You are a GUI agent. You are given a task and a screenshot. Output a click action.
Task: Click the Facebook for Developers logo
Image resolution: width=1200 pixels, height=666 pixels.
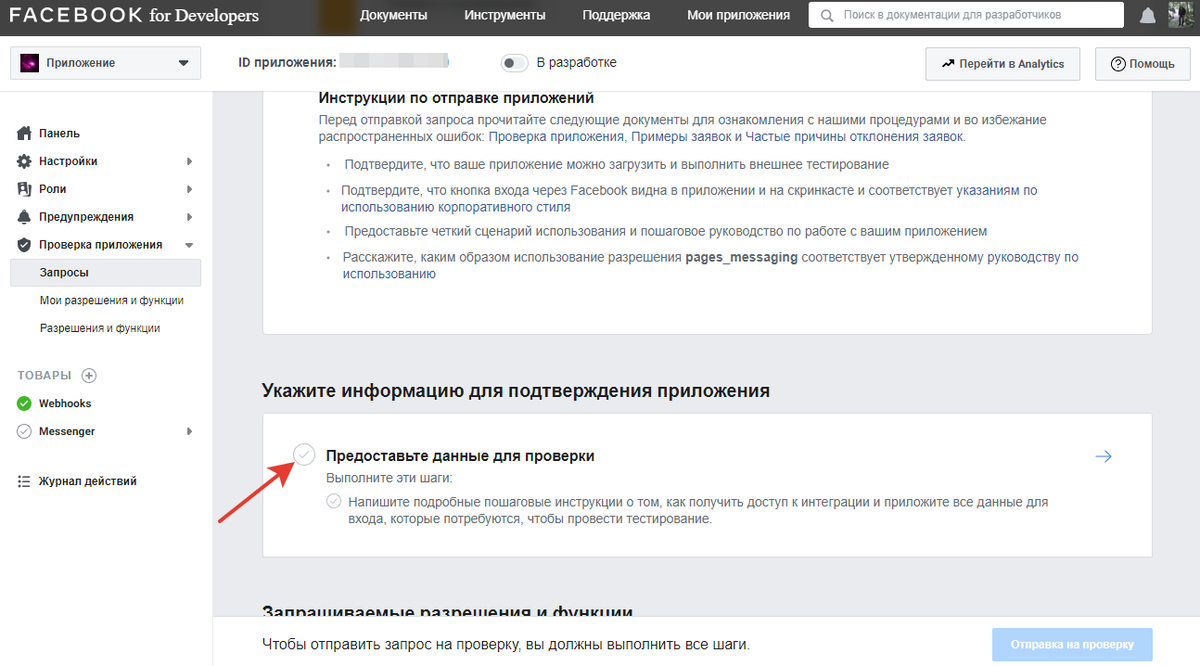(x=134, y=15)
